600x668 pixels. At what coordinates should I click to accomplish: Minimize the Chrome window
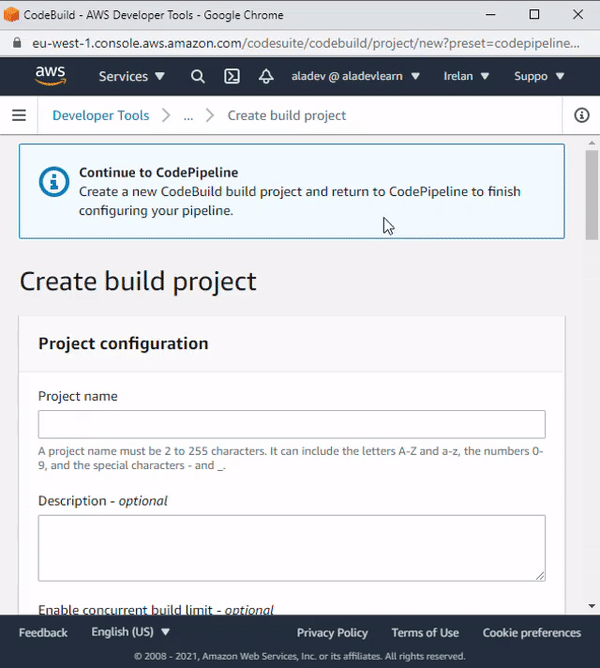click(490, 14)
